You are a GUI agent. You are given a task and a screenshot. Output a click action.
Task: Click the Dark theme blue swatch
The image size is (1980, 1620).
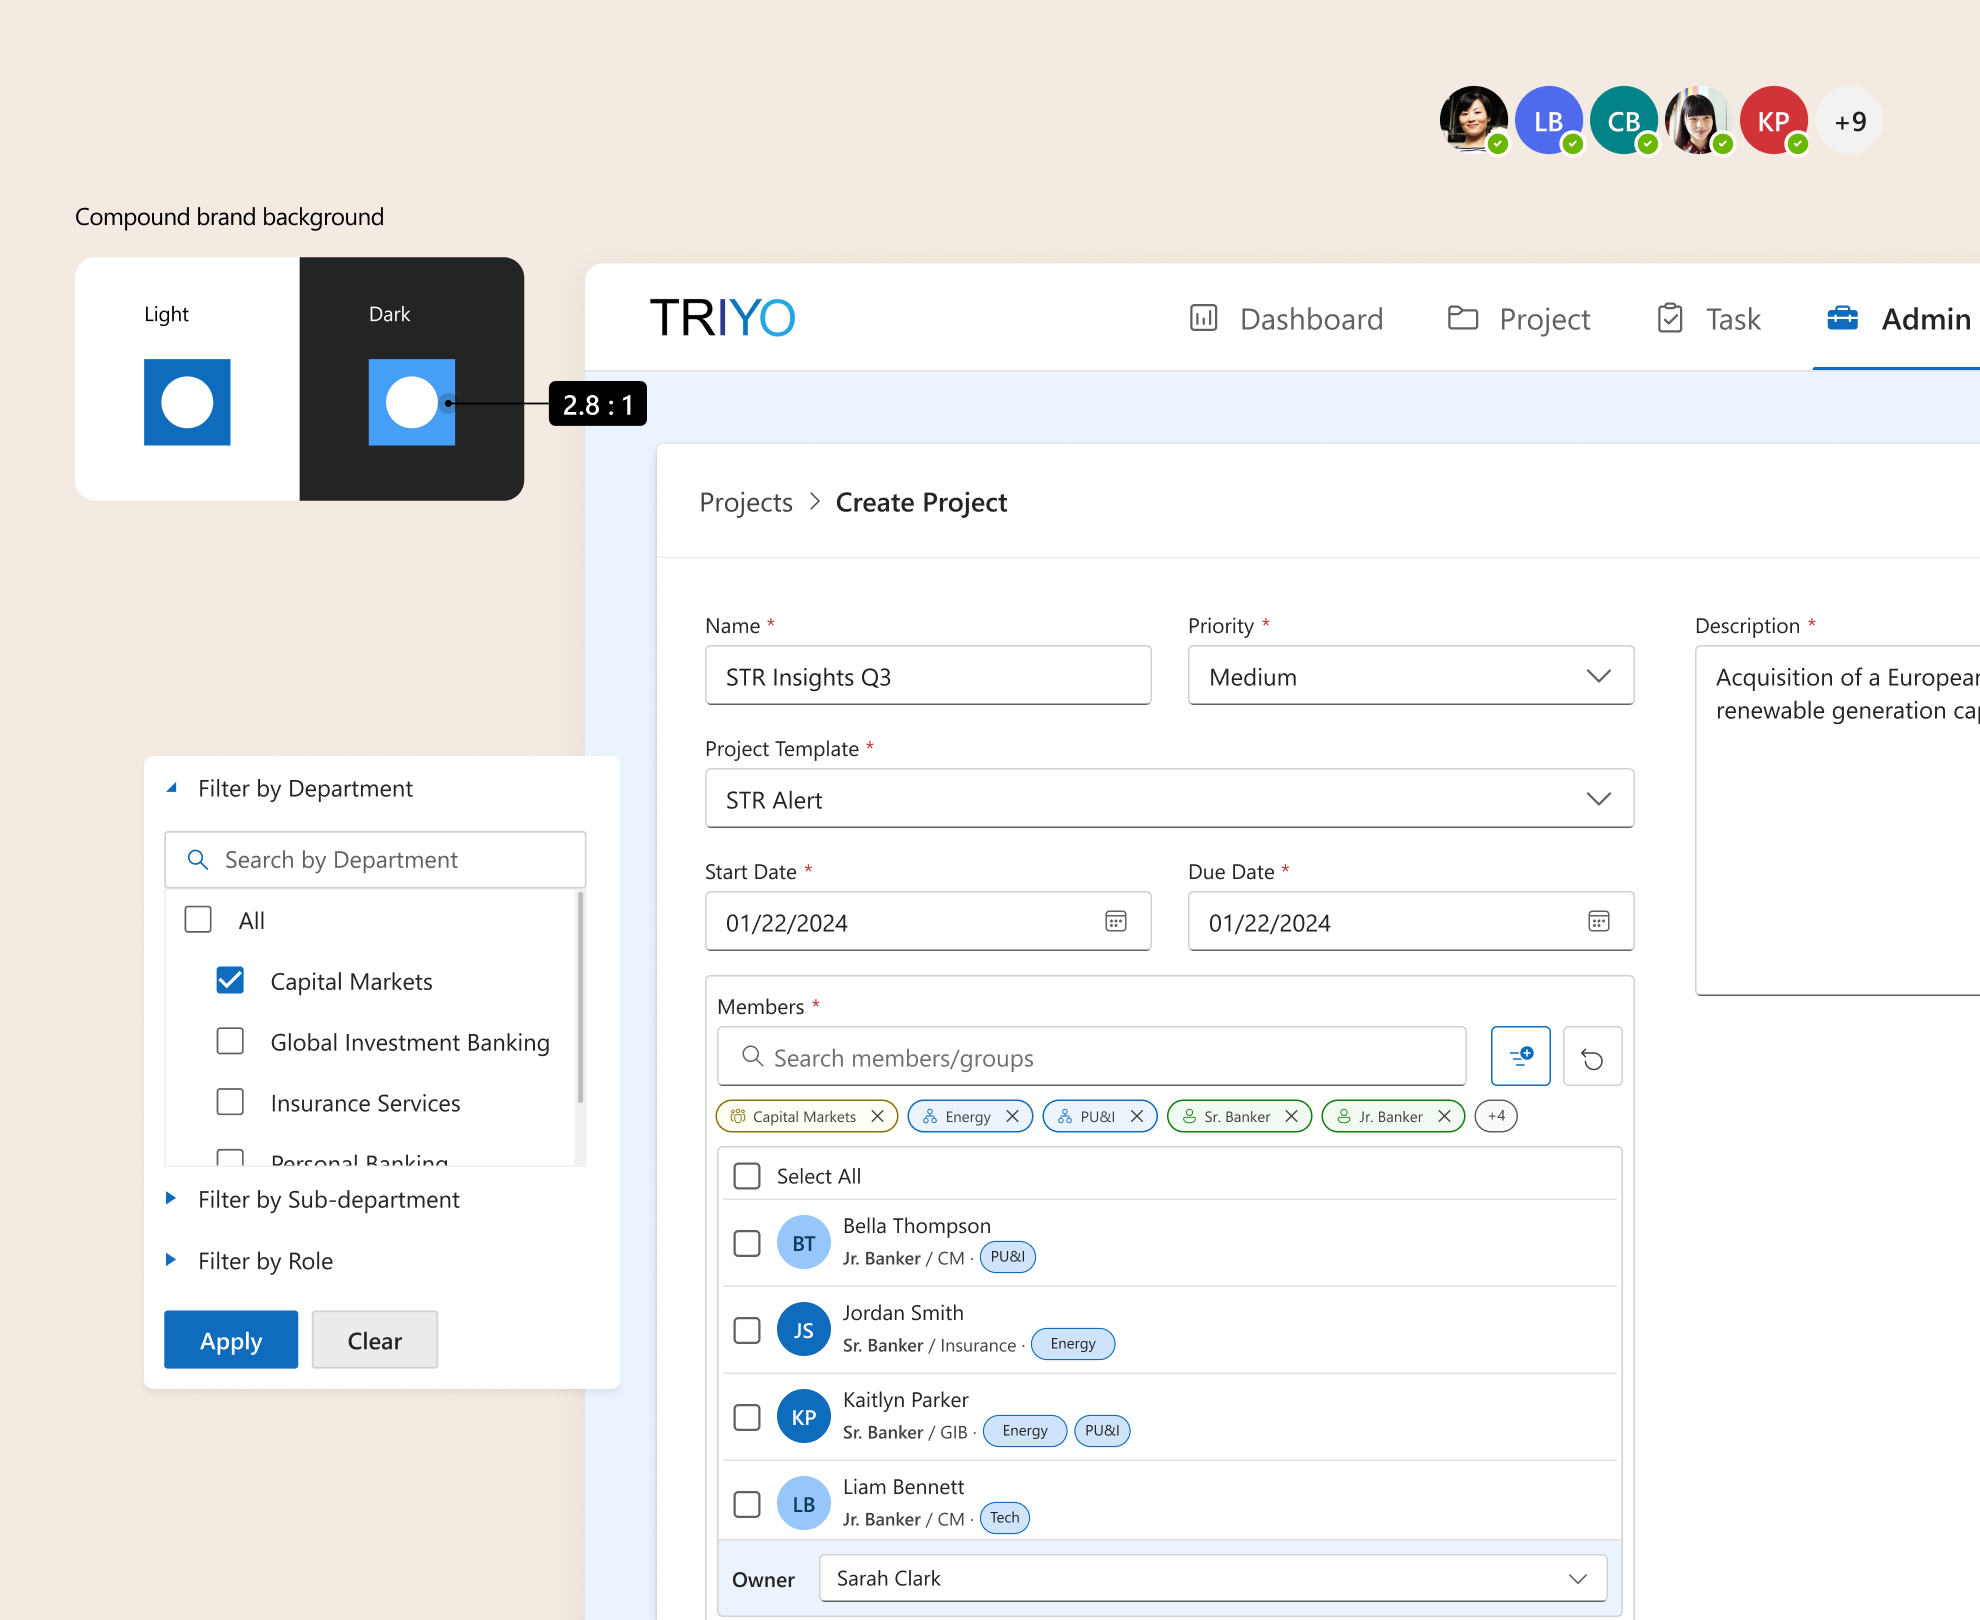[411, 402]
